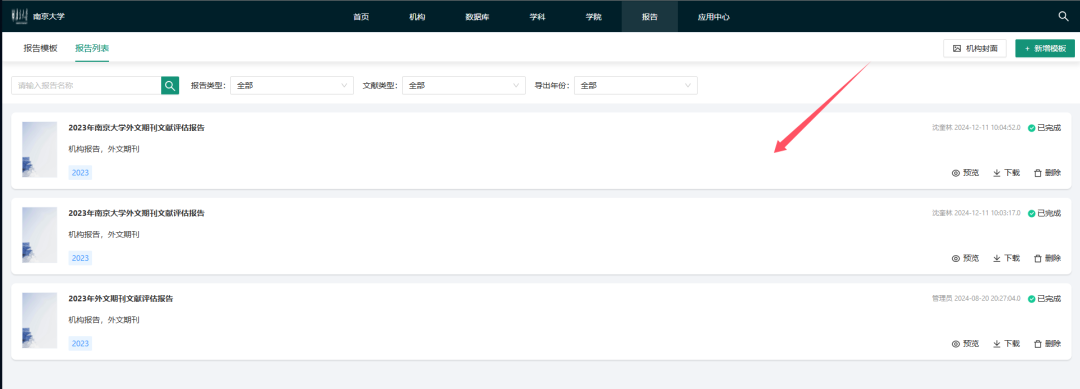Open the 导出年份 dropdown

click(636, 85)
